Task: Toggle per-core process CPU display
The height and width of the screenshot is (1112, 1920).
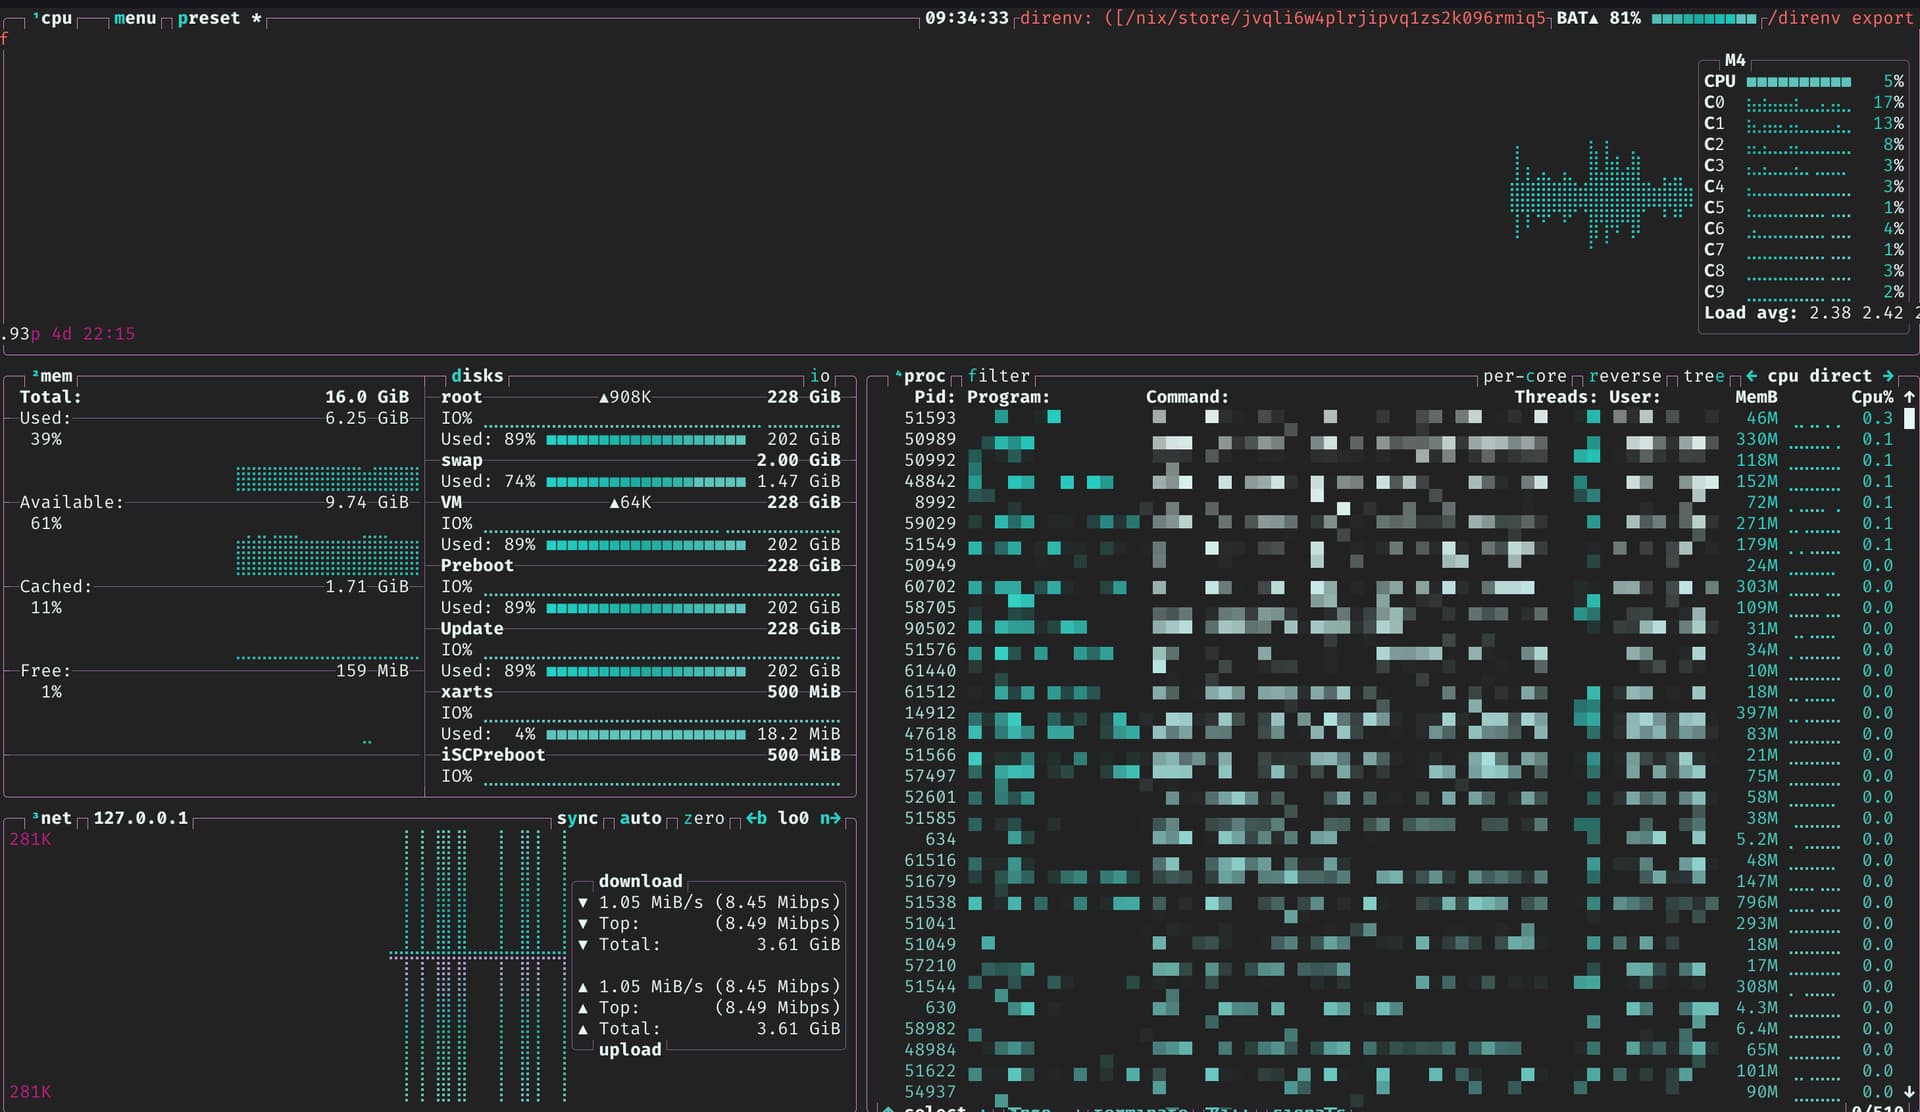Action: 1524,376
